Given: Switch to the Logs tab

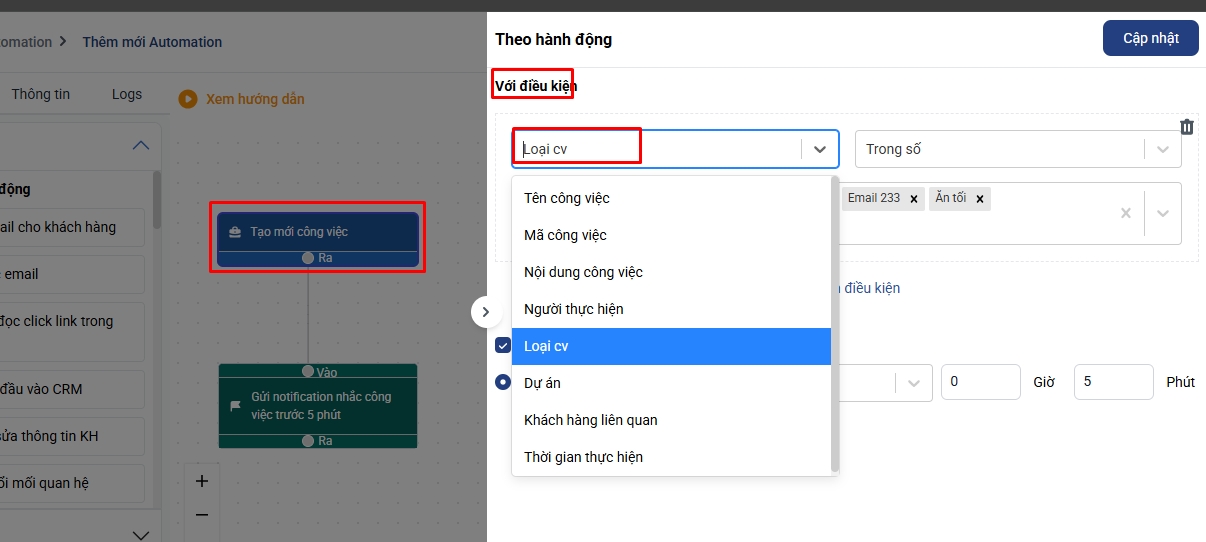Looking at the screenshot, I should point(127,94).
